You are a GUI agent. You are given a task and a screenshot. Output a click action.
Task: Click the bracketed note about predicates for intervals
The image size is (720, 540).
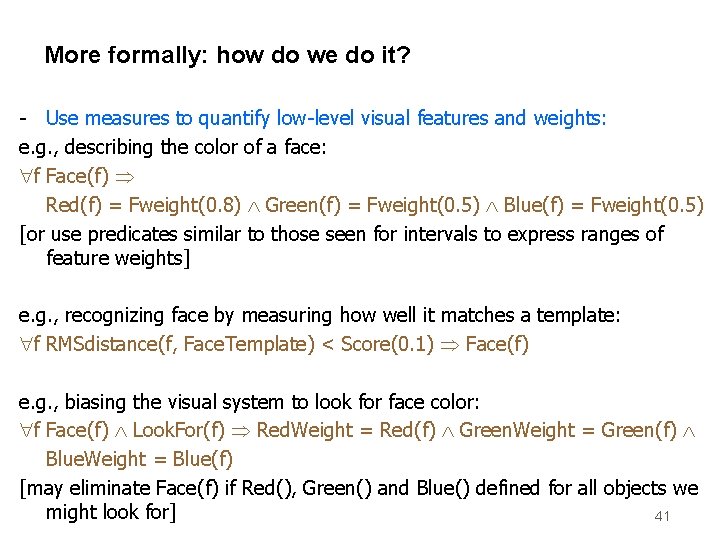pyautogui.click(x=342, y=246)
